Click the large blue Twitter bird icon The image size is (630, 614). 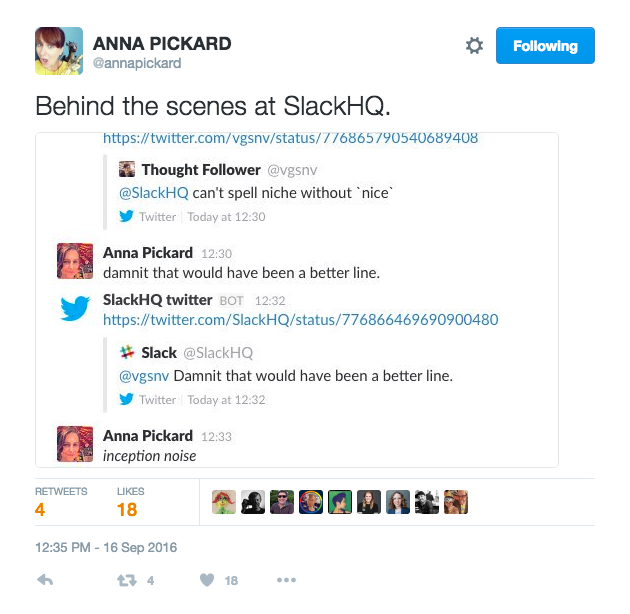point(75,308)
